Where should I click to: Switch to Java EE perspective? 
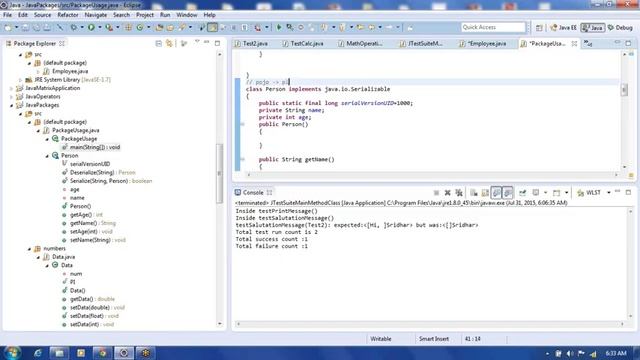tap(563, 28)
